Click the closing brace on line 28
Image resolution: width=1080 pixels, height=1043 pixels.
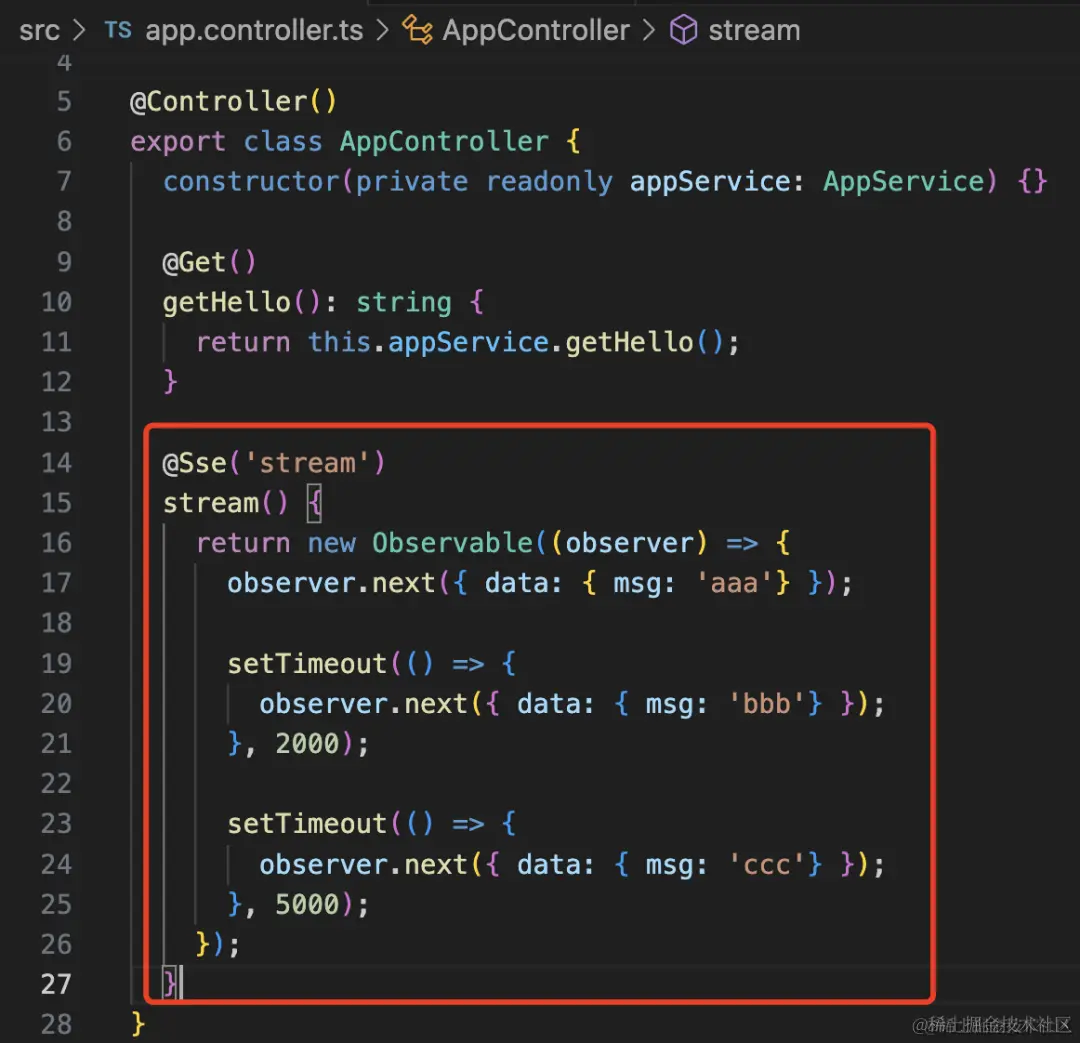pos(138,1024)
